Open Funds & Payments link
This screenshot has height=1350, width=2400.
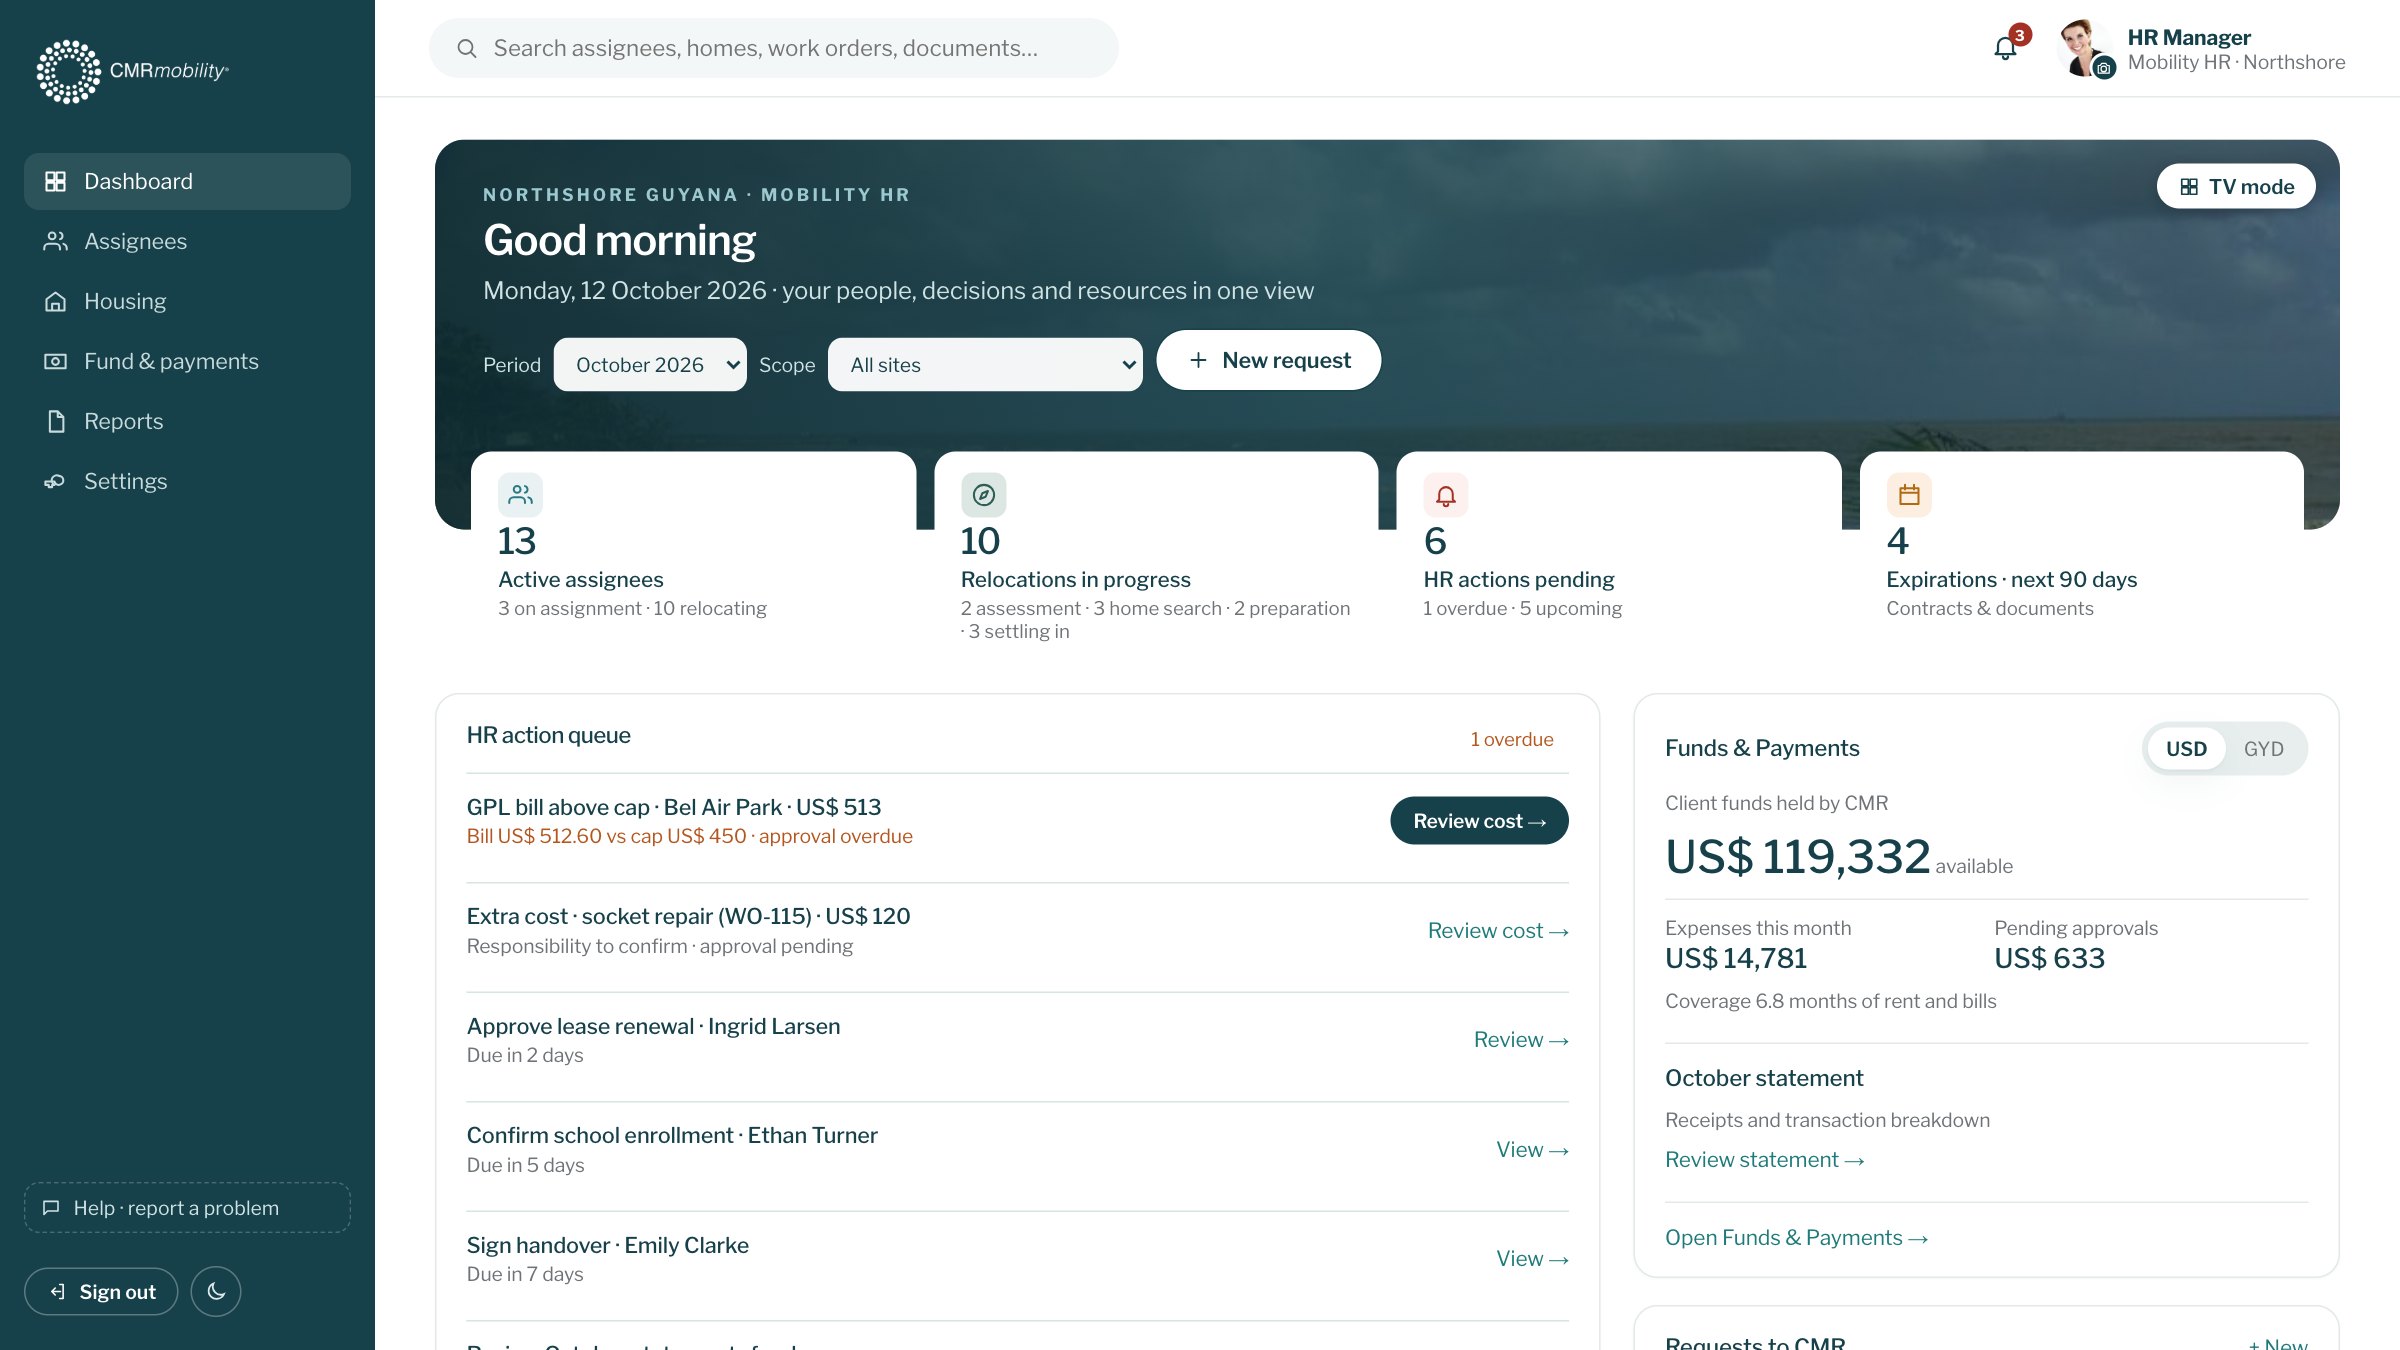(x=1796, y=1237)
